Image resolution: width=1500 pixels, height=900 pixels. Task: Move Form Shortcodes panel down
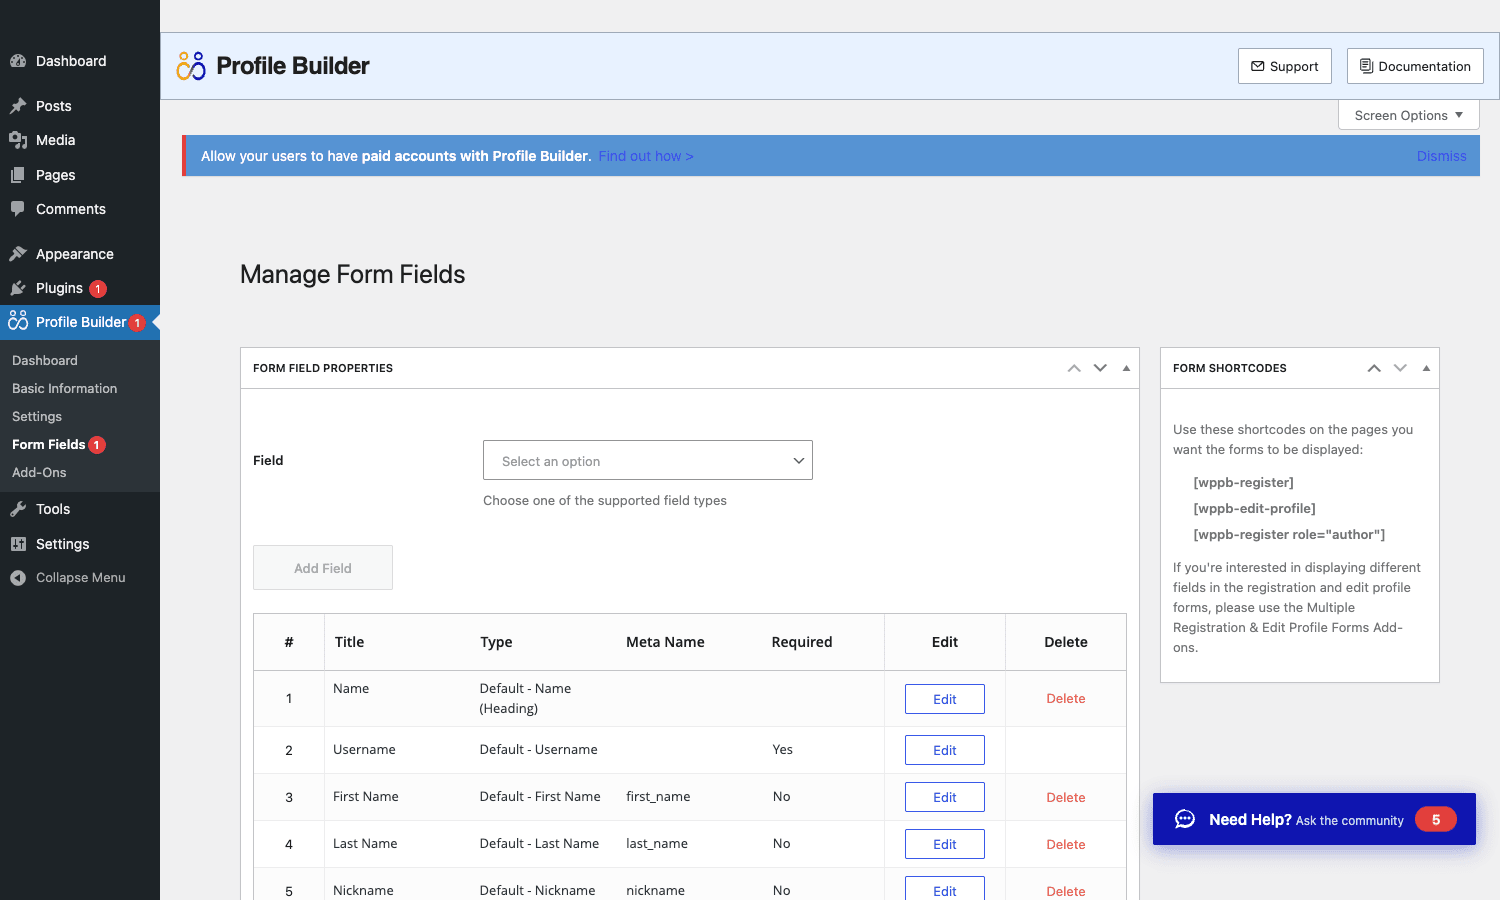[1400, 368]
